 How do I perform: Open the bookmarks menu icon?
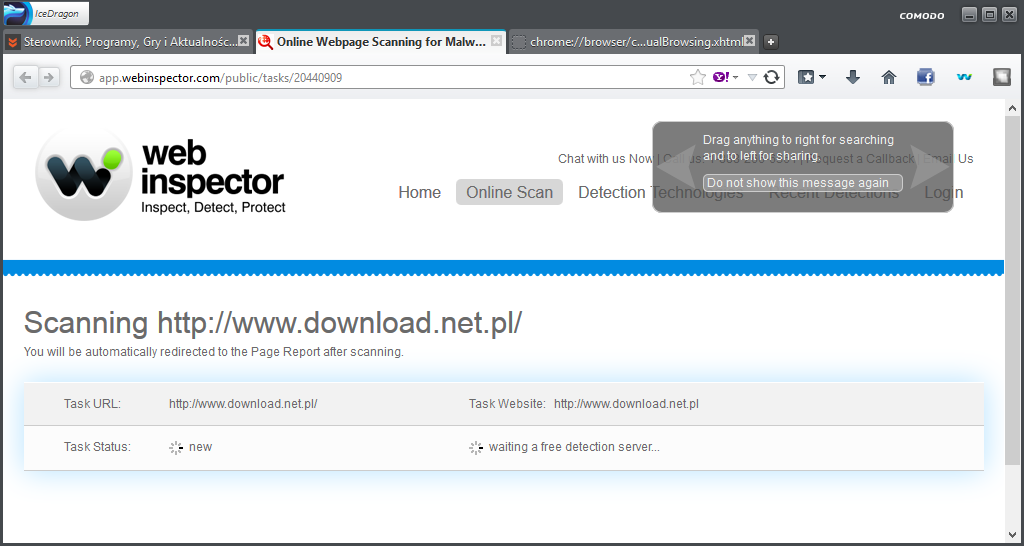807,77
